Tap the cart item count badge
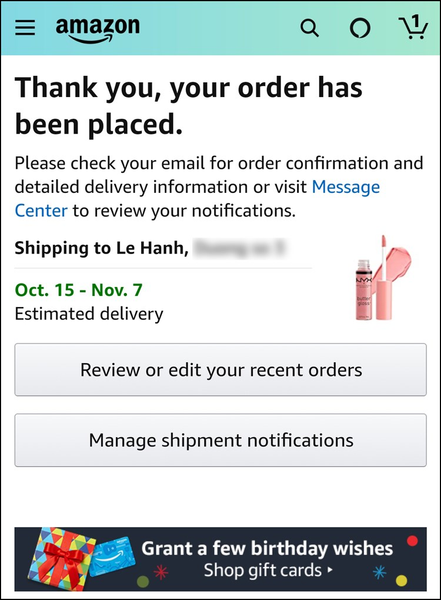 pos(416,20)
